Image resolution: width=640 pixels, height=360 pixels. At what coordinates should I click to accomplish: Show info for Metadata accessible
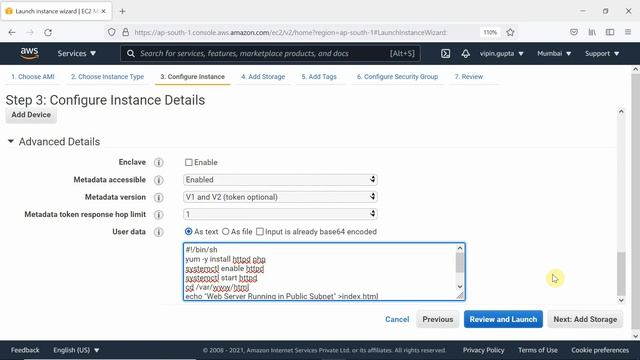(158, 180)
